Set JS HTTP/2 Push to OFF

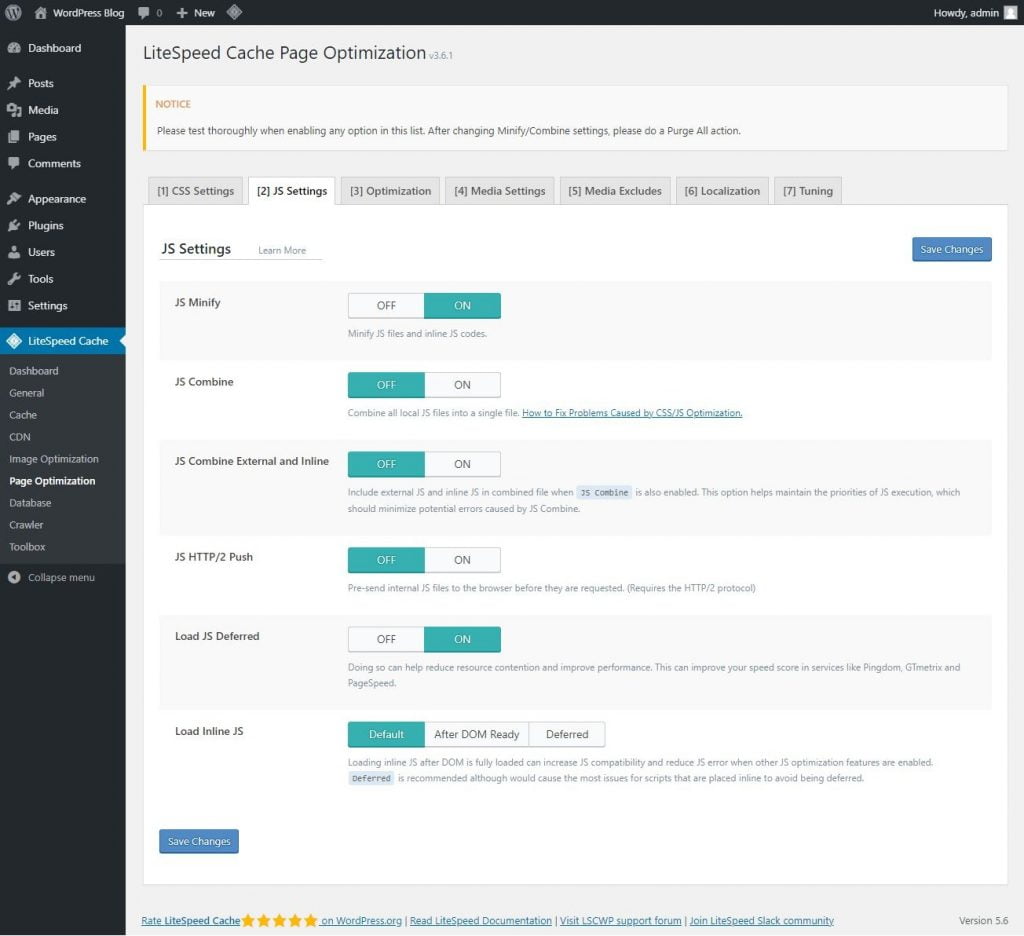(x=386, y=560)
